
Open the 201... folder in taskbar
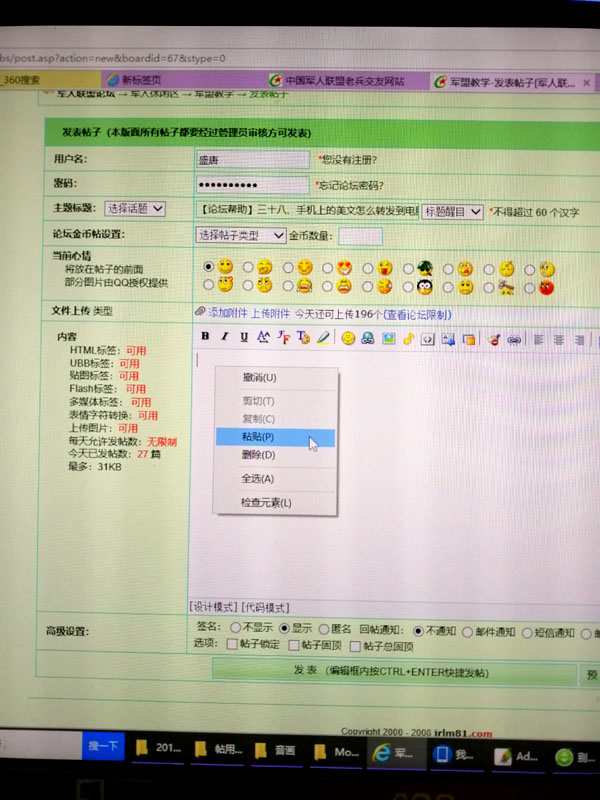click(157, 748)
